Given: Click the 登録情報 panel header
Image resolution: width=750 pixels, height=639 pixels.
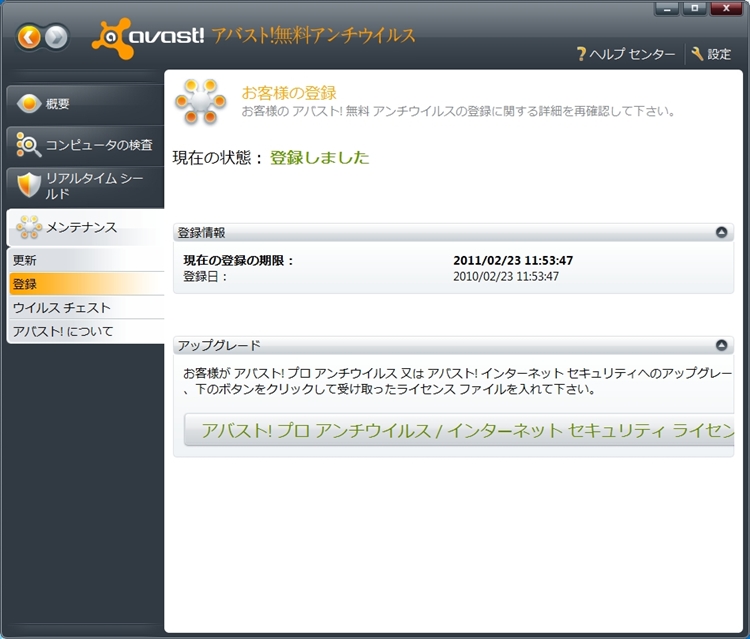Looking at the screenshot, I should pyautogui.click(x=453, y=232).
